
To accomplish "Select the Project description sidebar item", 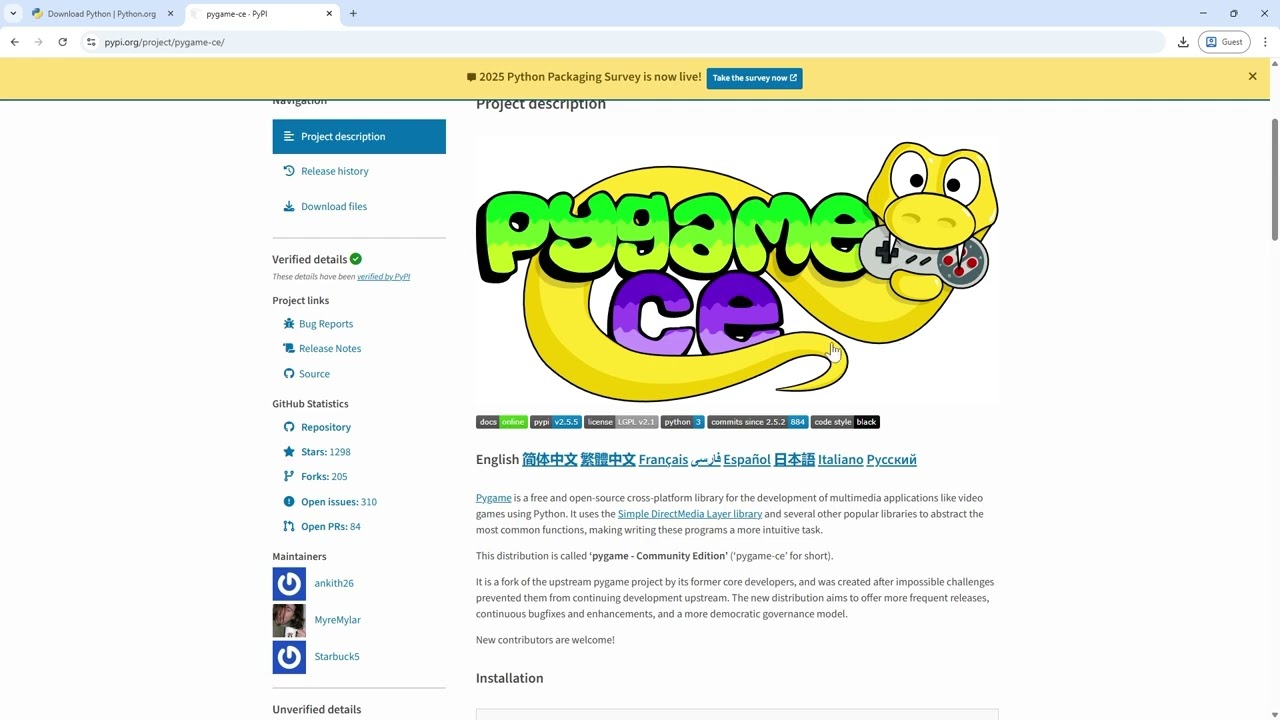I will point(359,137).
